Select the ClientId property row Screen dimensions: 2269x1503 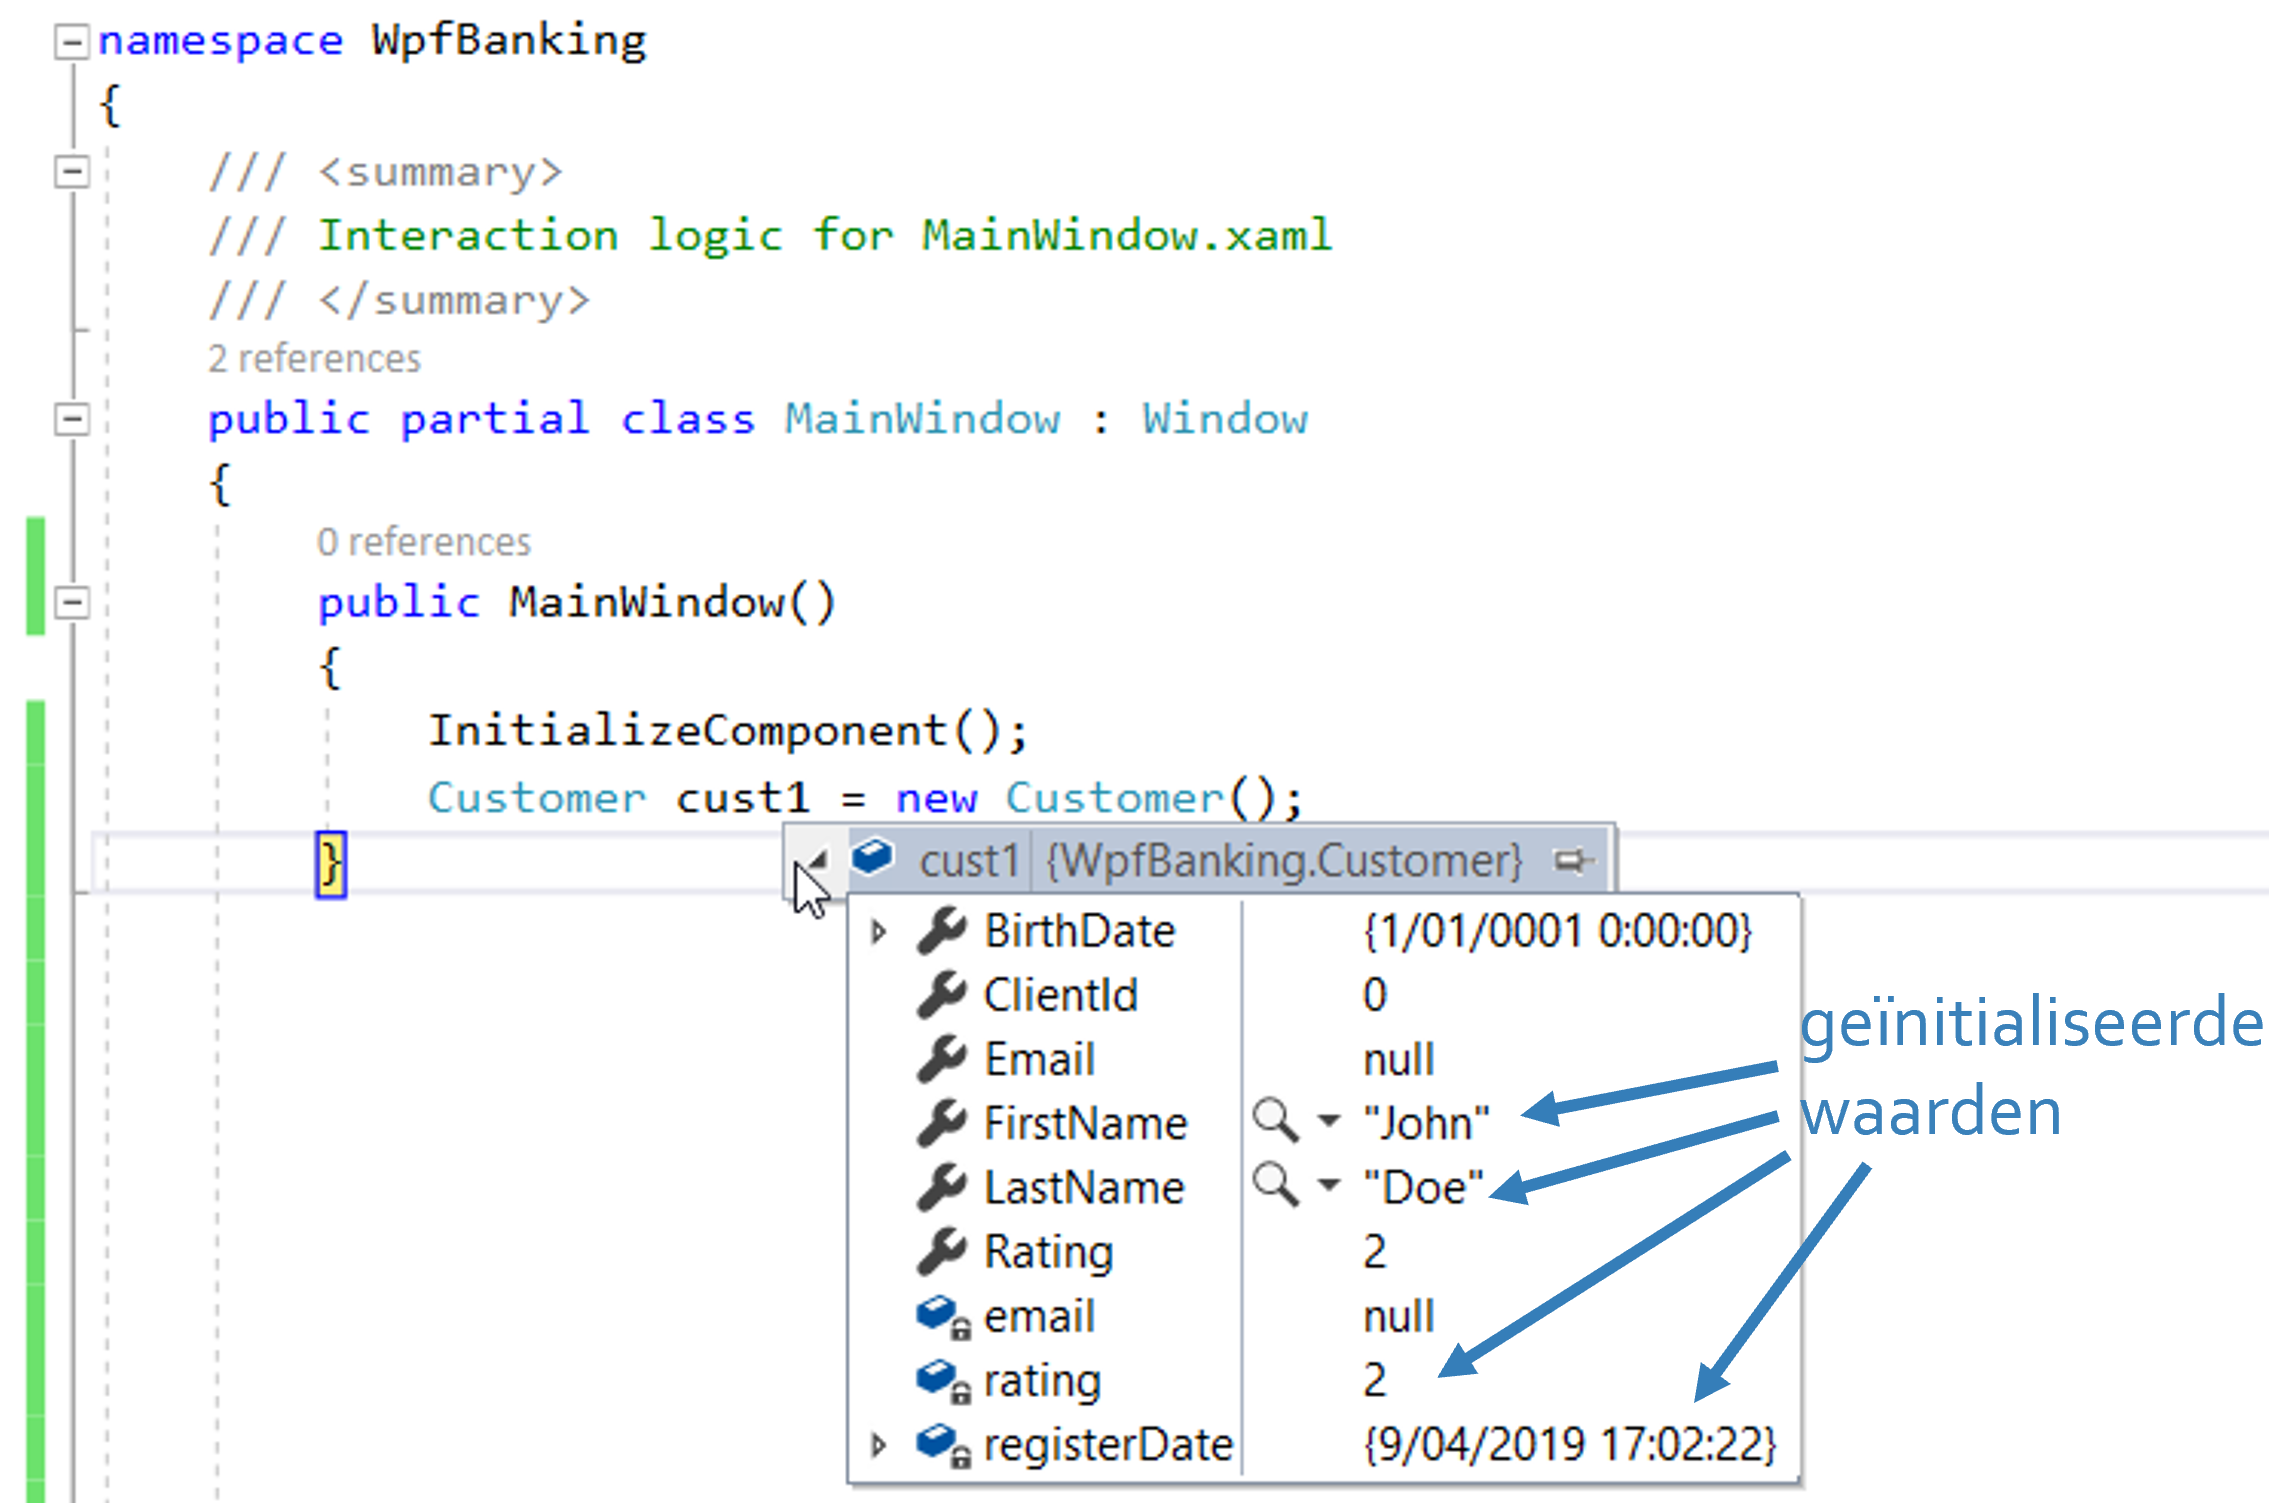pos(1060,995)
